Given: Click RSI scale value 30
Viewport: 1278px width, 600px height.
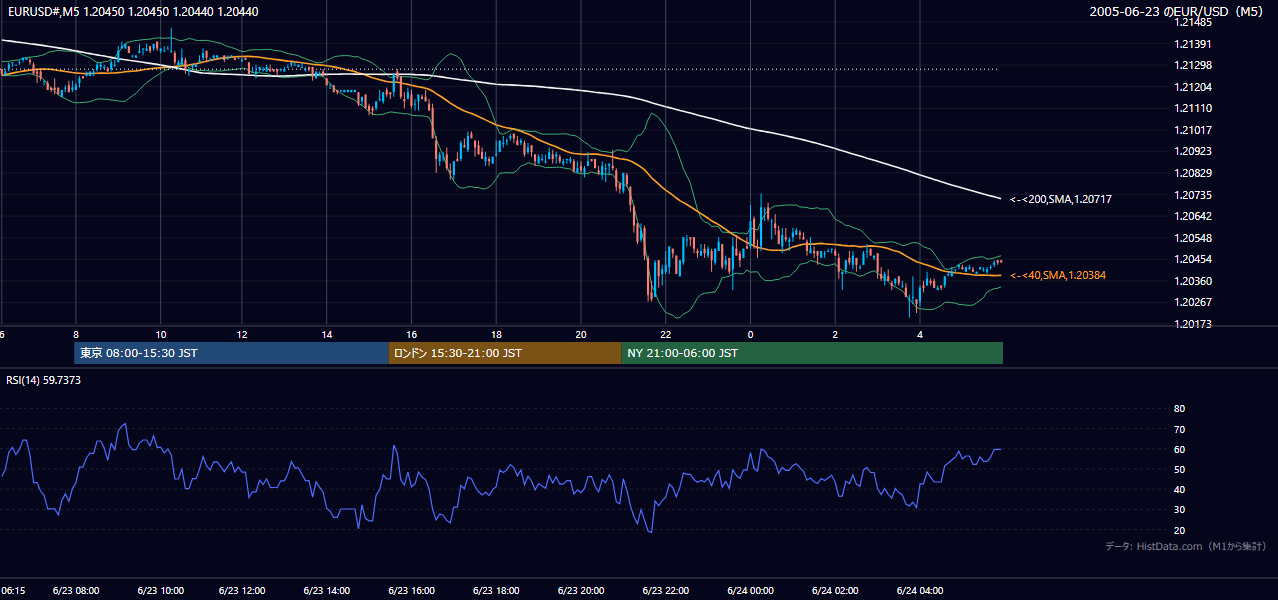Looking at the screenshot, I should pos(1179,510).
